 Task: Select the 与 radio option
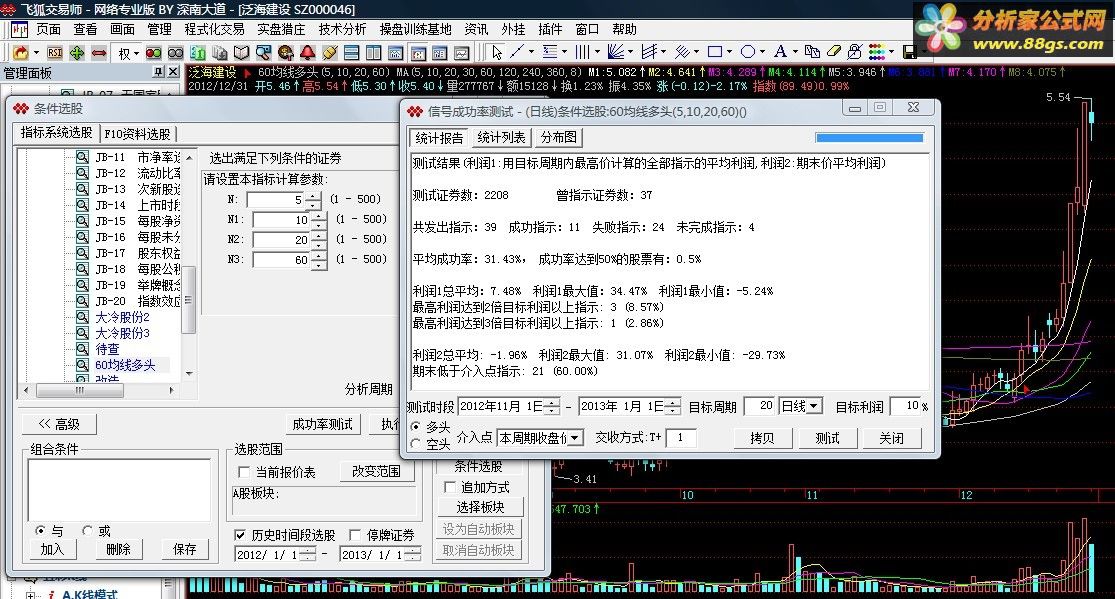41,530
